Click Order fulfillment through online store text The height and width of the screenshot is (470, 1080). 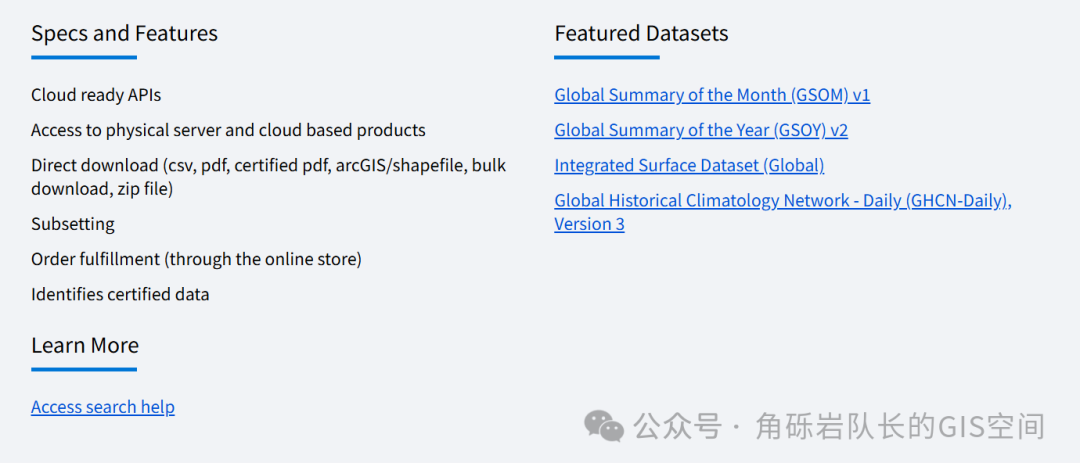click(196, 259)
